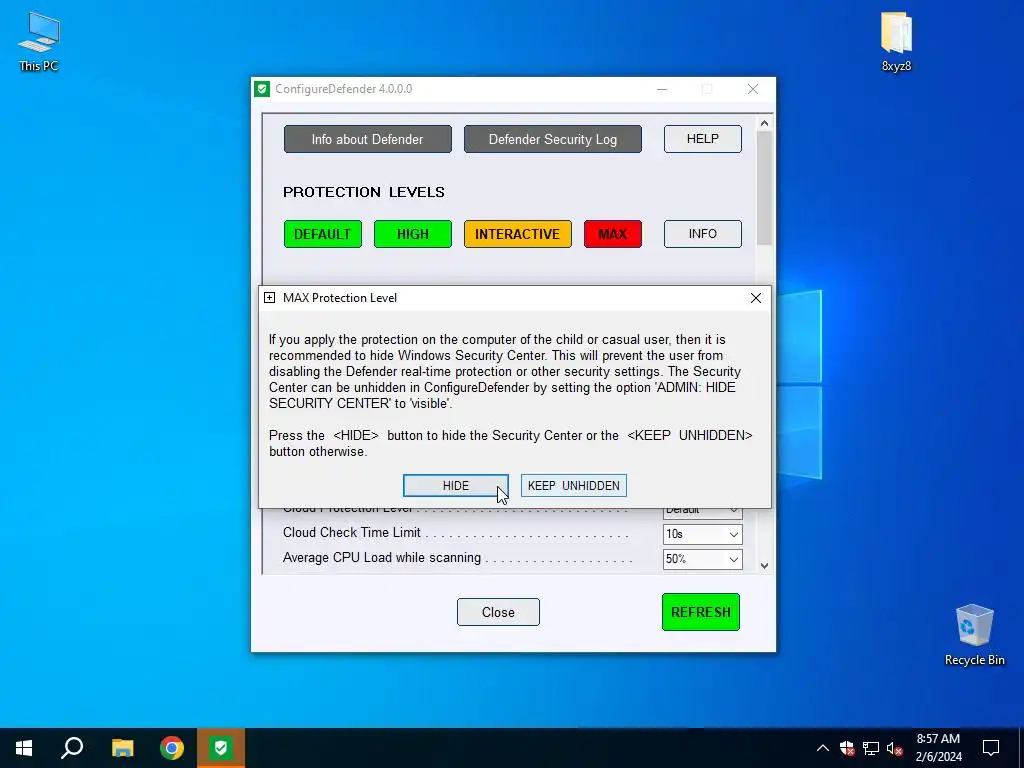Launch Google Chrome from taskbar
Screen dimensions: 1024x768
click(x=172, y=748)
